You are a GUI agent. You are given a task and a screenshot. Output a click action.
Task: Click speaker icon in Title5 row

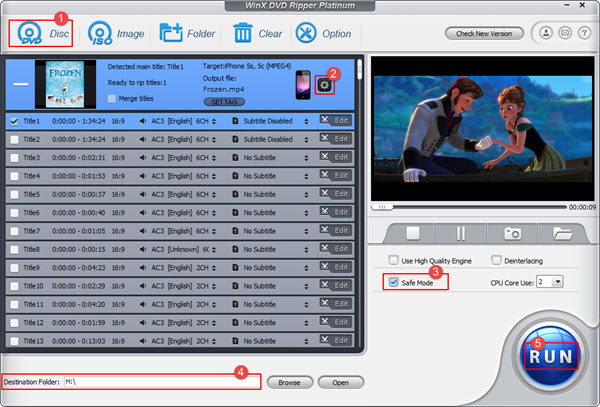pyautogui.click(x=143, y=195)
